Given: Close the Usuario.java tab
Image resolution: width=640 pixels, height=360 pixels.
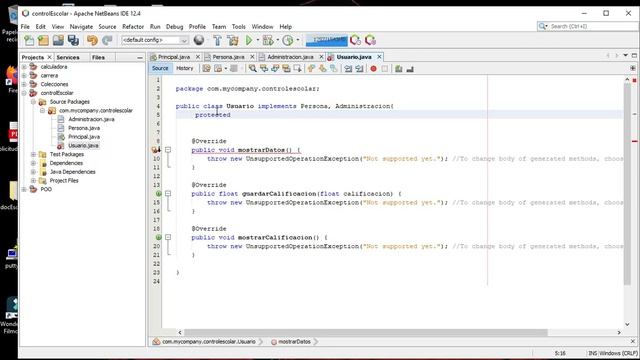Looking at the screenshot, I should pyautogui.click(x=379, y=57).
